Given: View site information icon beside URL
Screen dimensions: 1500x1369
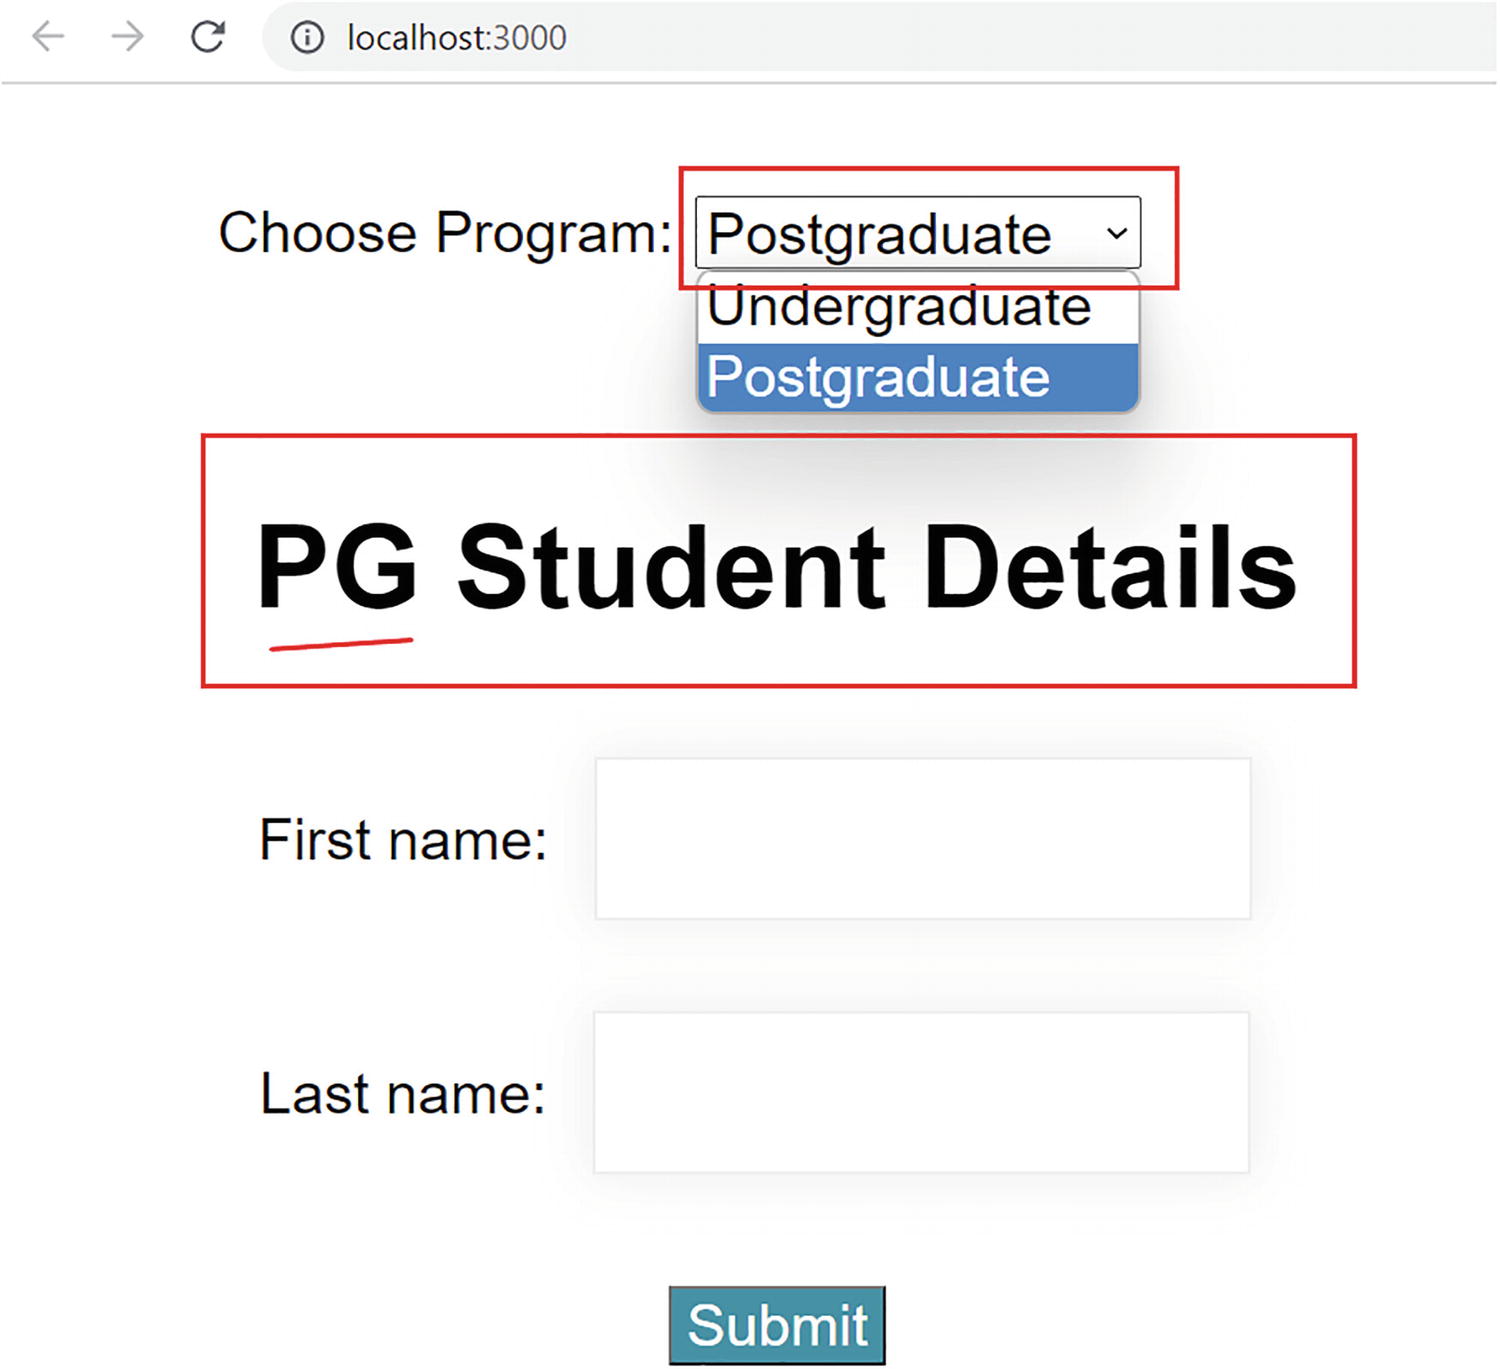Looking at the screenshot, I should click(307, 38).
